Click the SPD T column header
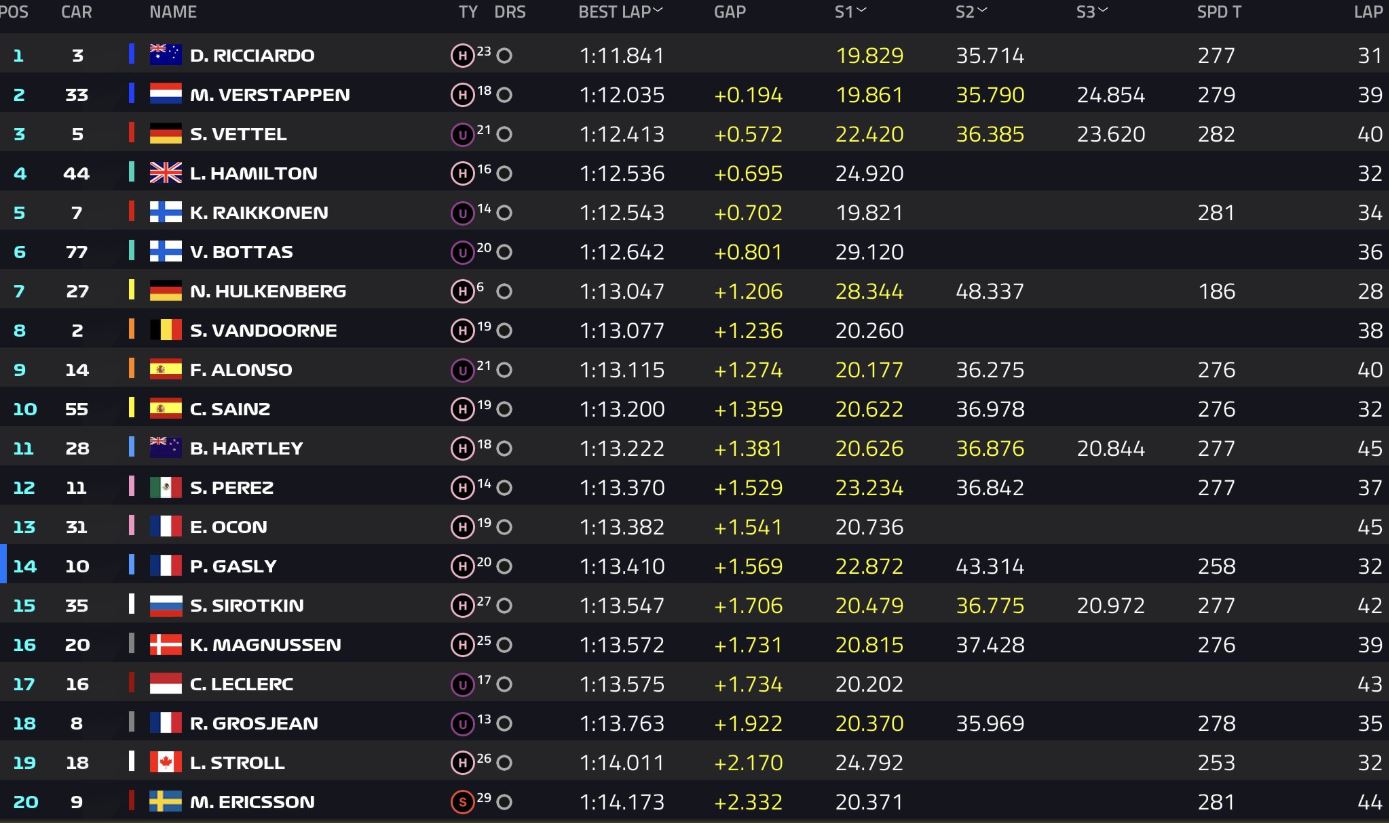 pos(1220,12)
